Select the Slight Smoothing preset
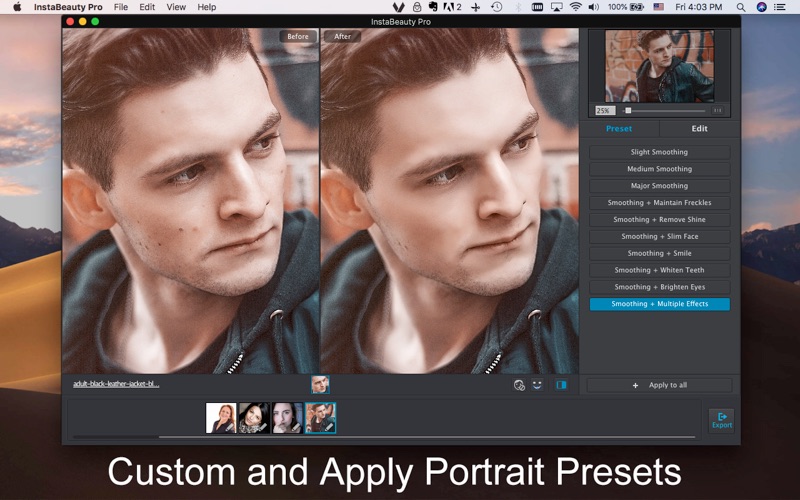 [659, 152]
